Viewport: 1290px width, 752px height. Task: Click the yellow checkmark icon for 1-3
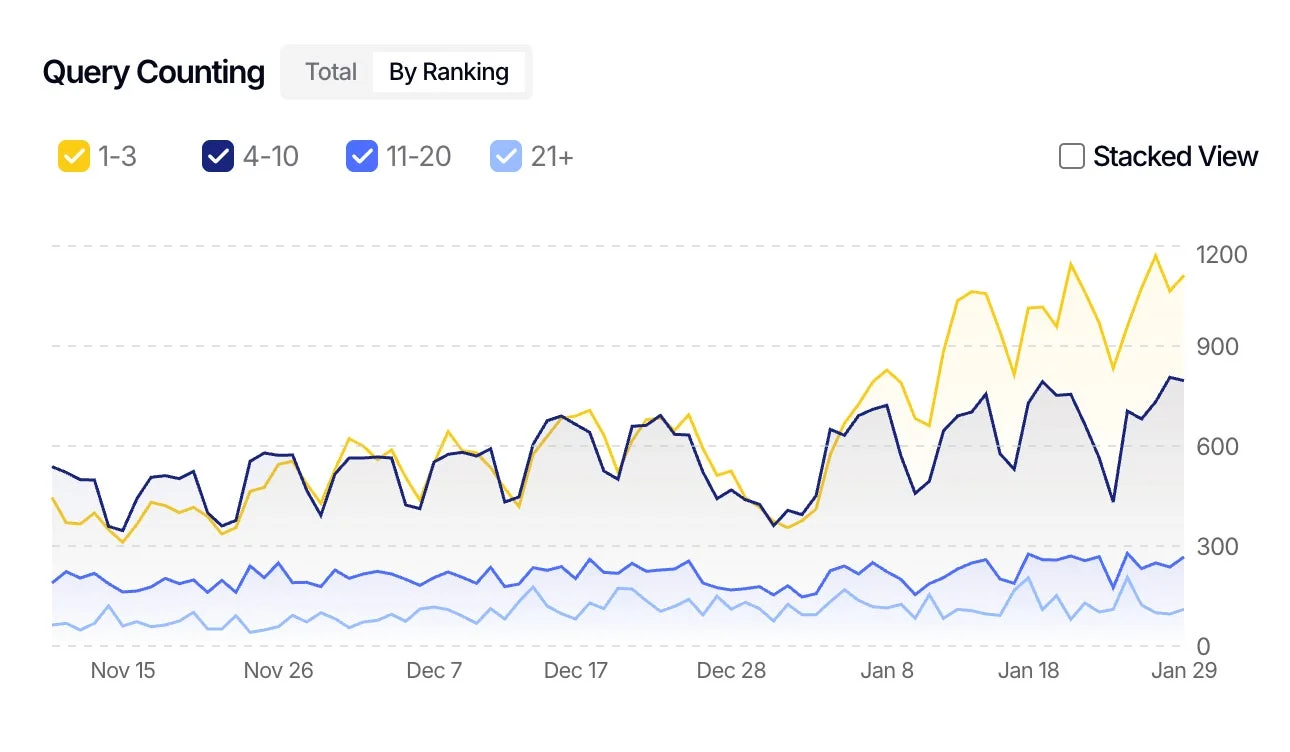[x=72, y=156]
